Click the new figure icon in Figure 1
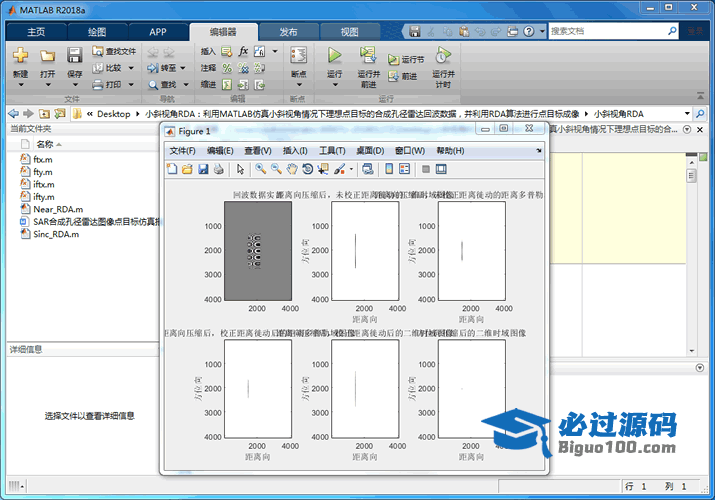 (172, 169)
